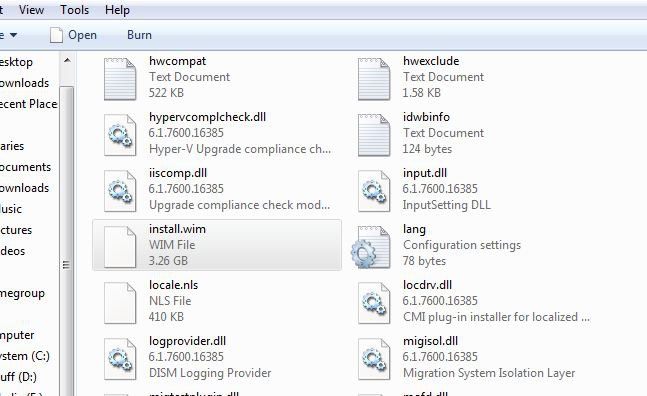Open Homegroup in the navigation pane
Viewport: 647px width, 396px height.
point(22,294)
